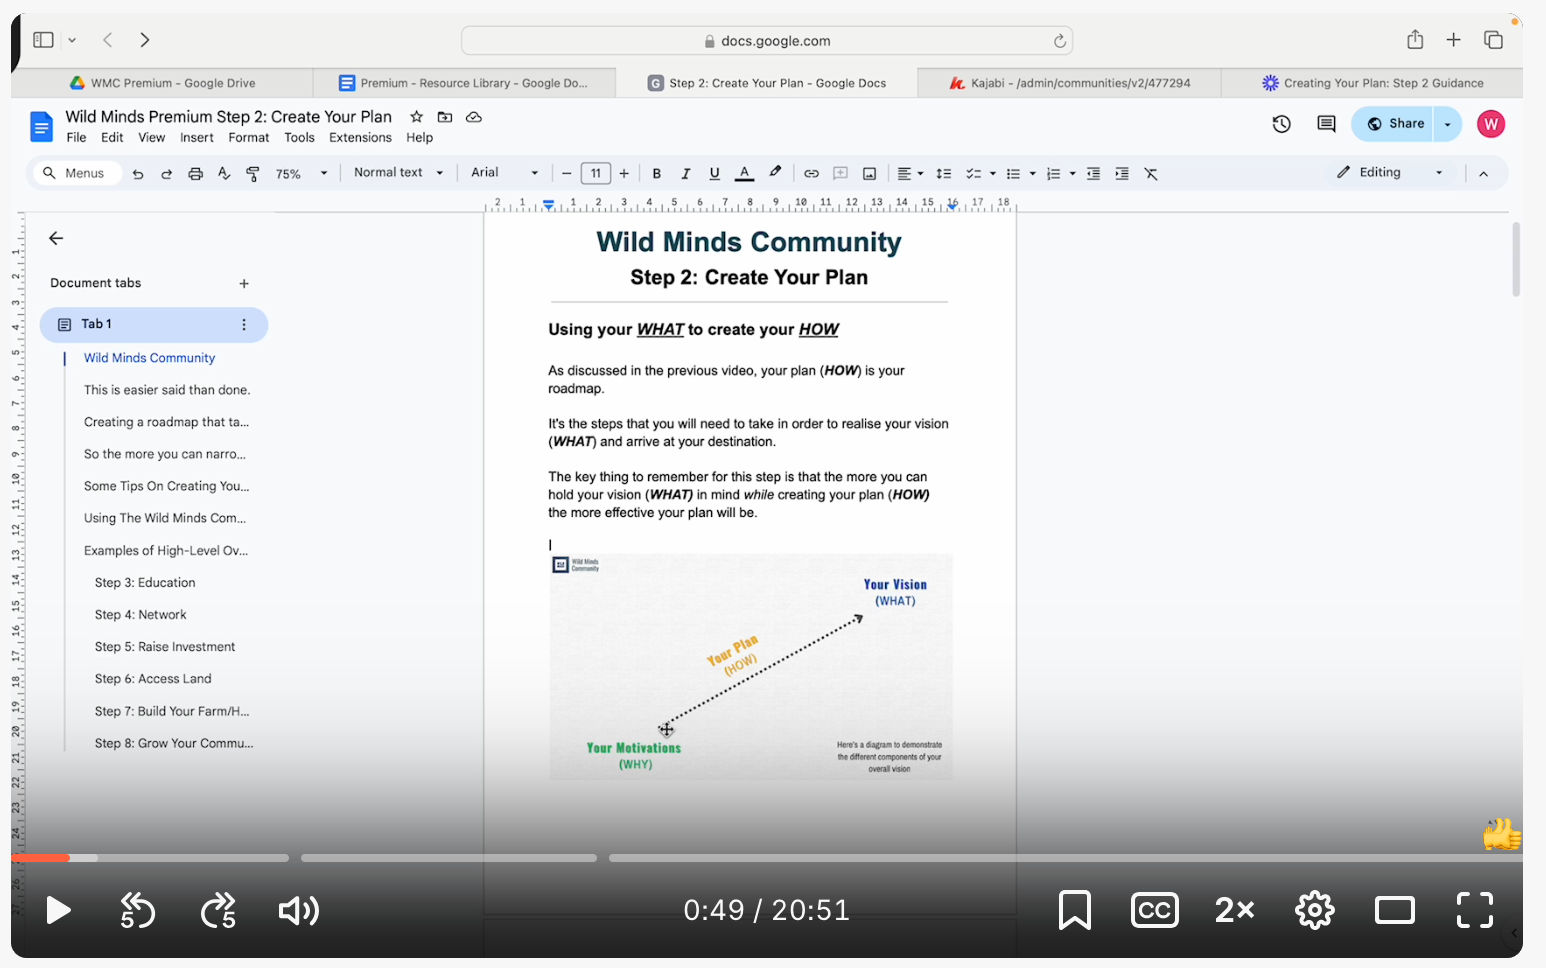1546x968 pixels.
Task: Open the 75% zoom dropdown
Action: [302, 174]
